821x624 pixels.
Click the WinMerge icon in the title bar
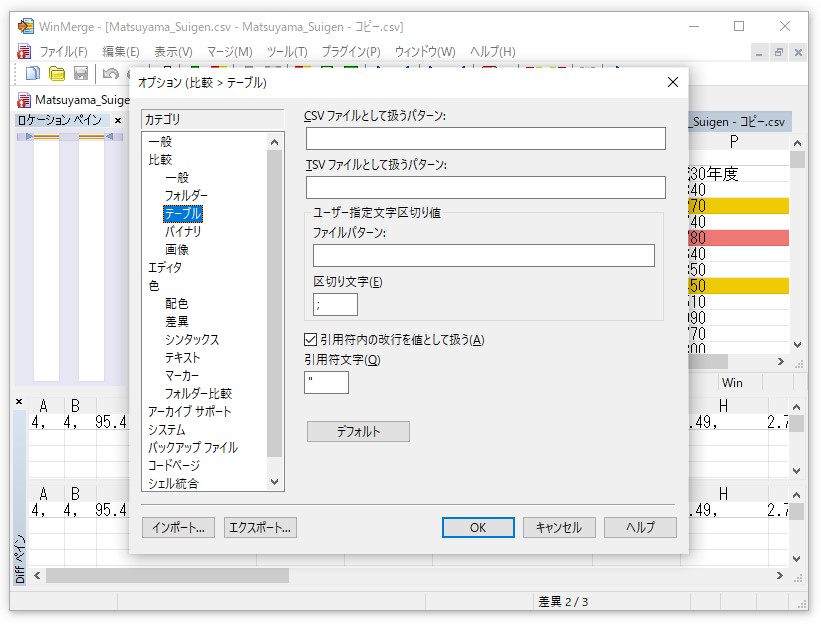[25, 27]
